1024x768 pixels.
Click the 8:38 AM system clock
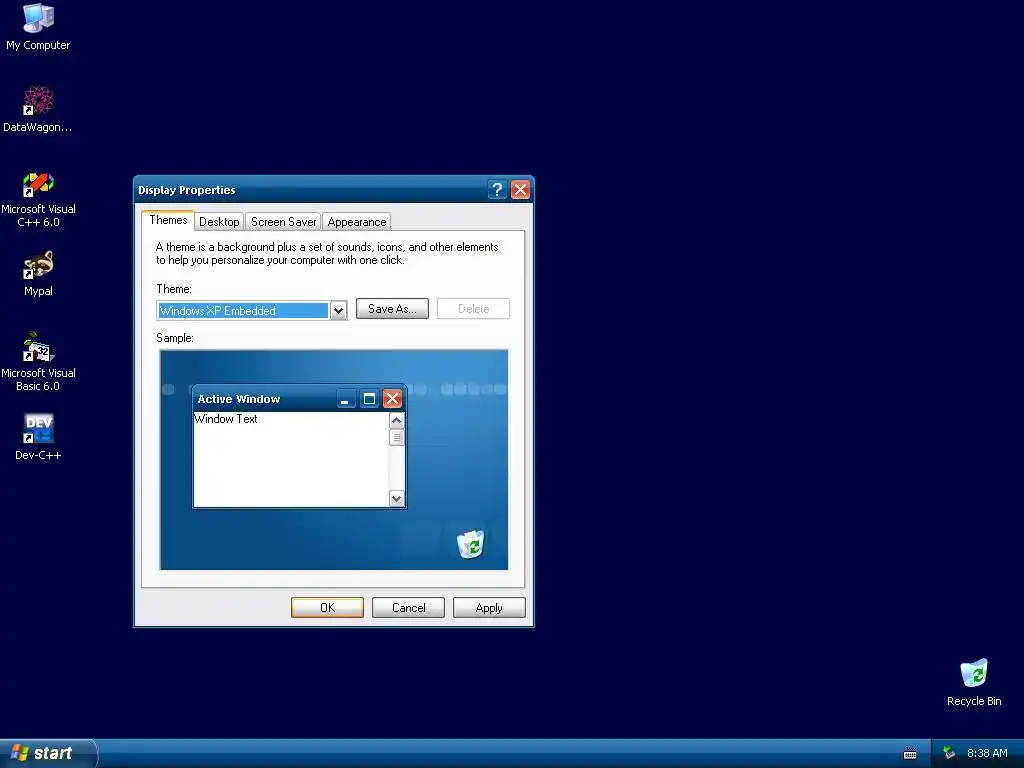[987, 753]
